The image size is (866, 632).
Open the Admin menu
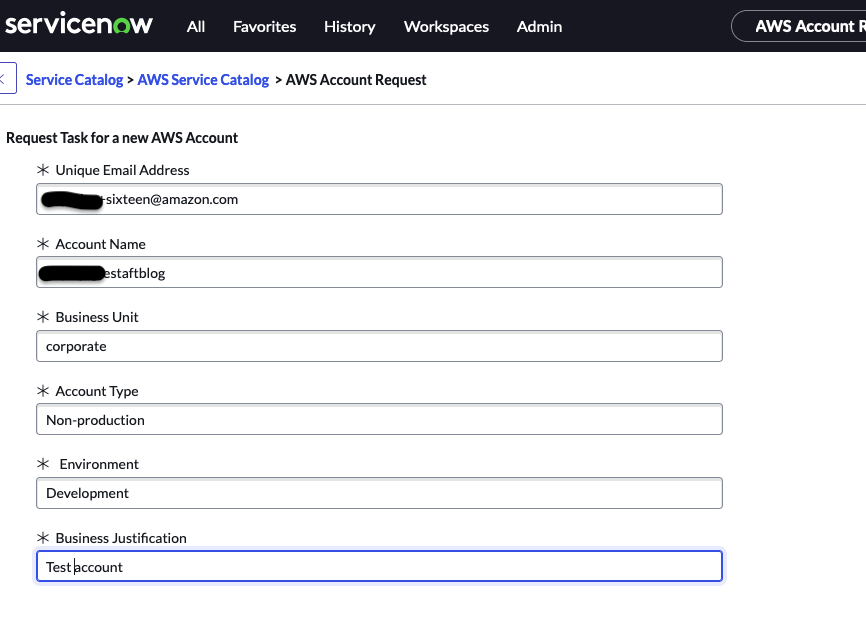tap(539, 27)
